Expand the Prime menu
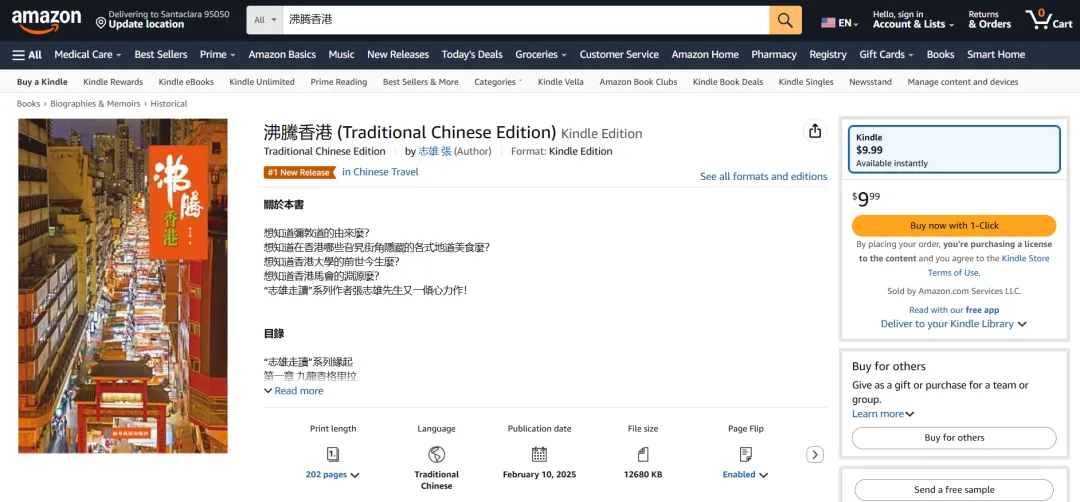Screen dimensions: 1080x502 pyautogui.click(x=217, y=54)
